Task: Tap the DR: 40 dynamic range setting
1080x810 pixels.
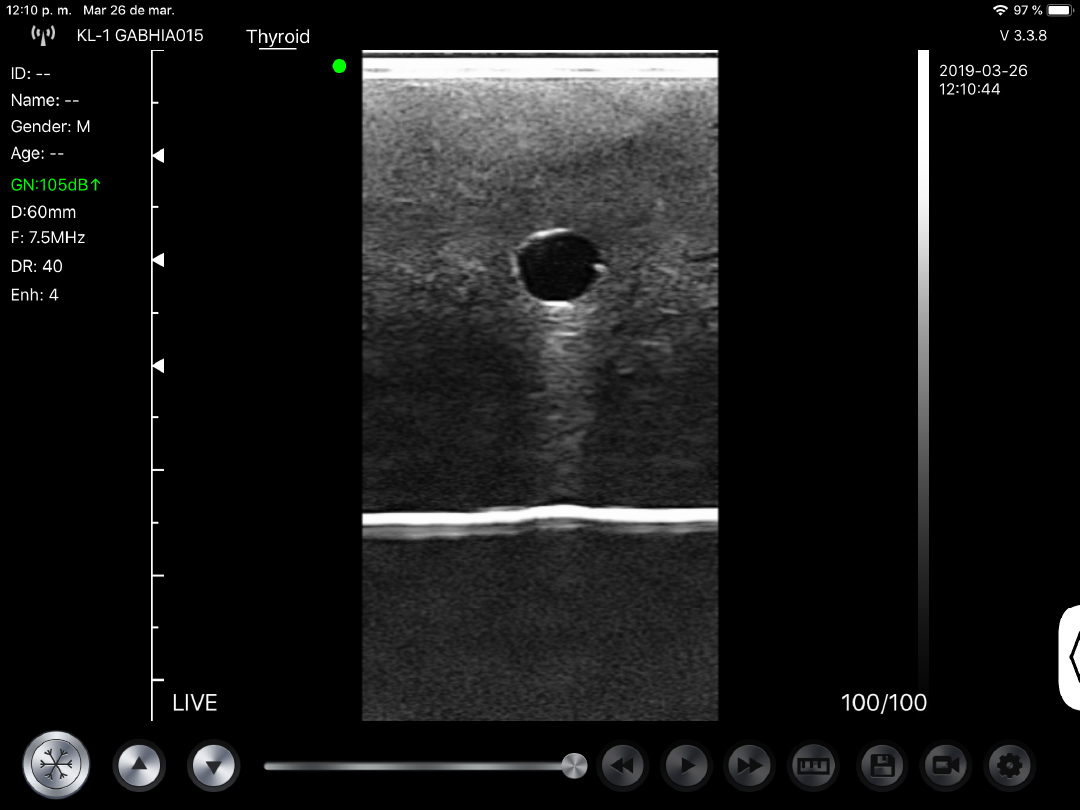Action: [x=37, y=266]
